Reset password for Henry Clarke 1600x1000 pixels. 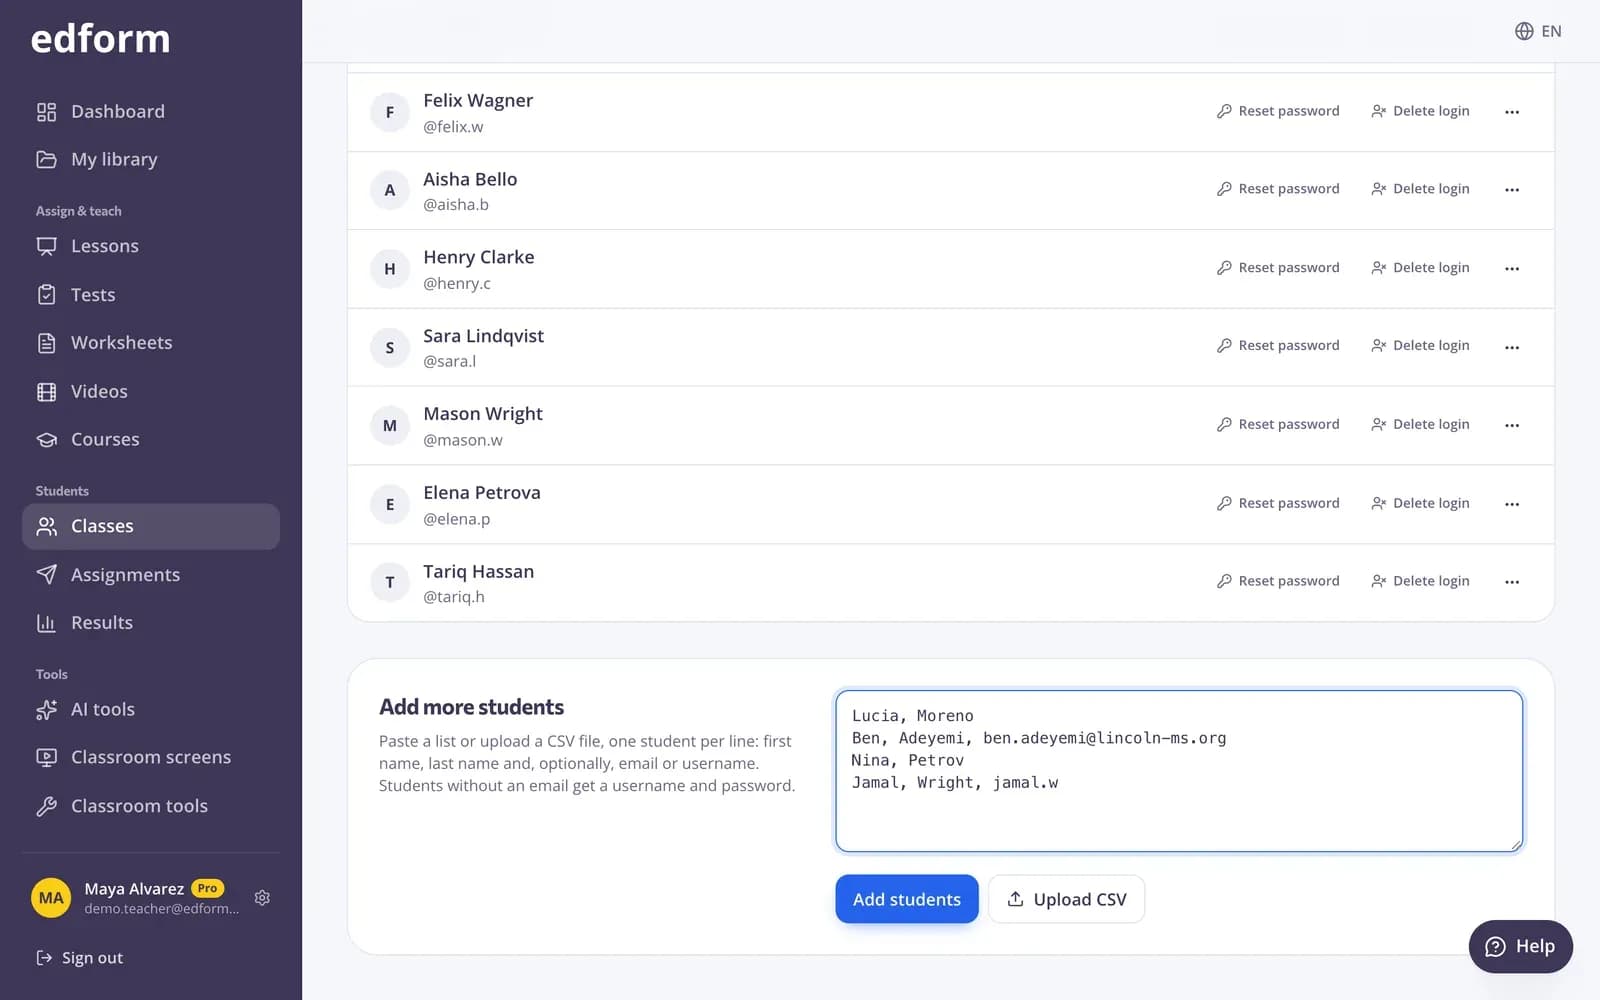[1278, 268]
